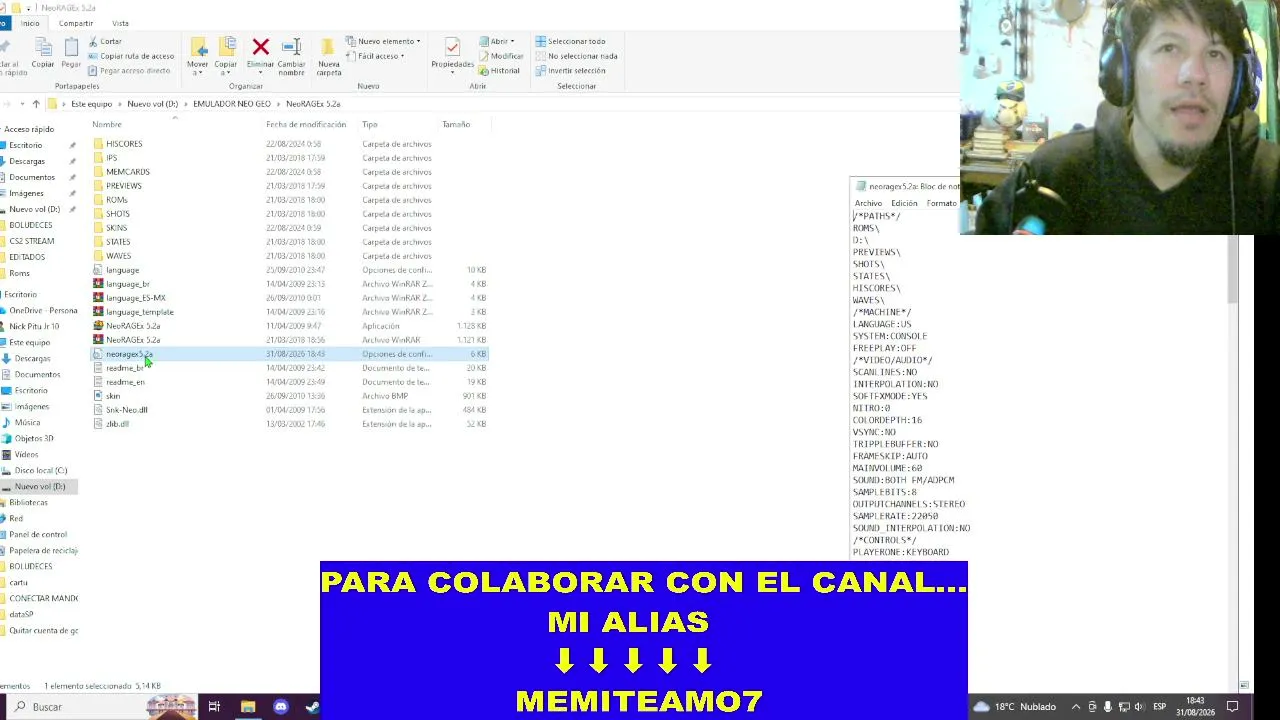The height and width of the screenshot is (720, 1280).
Task: Open Papelera de reciclaje in navigation pane
Action: point(42,550)
